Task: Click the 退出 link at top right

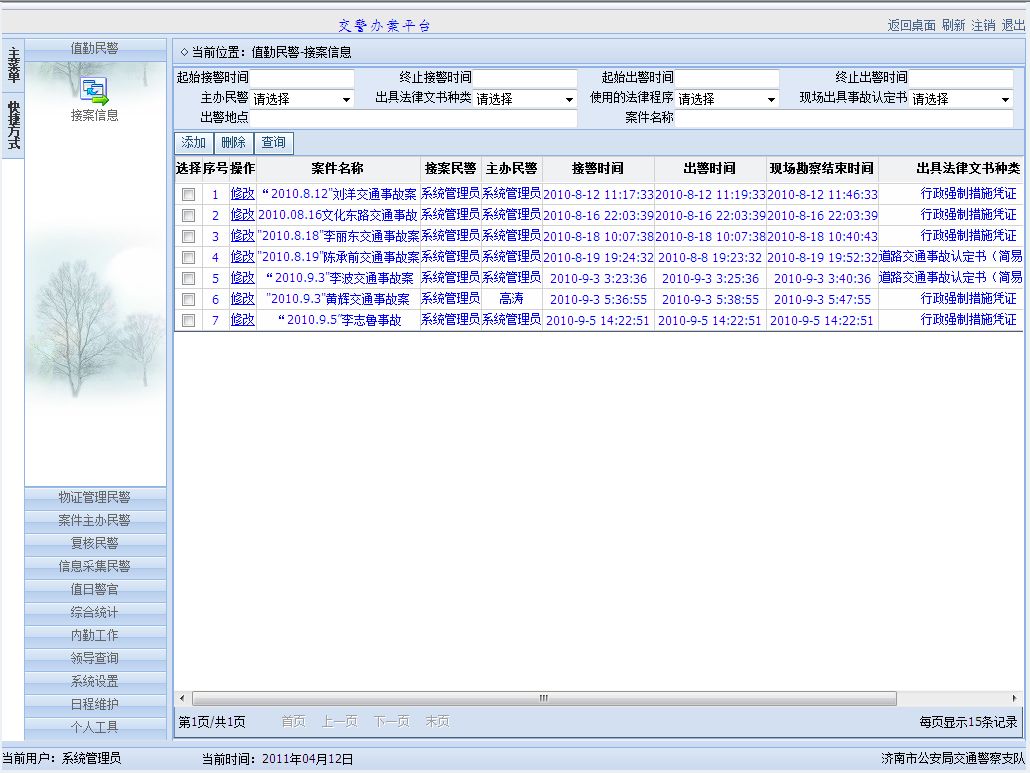Action: pos(1013,25)
